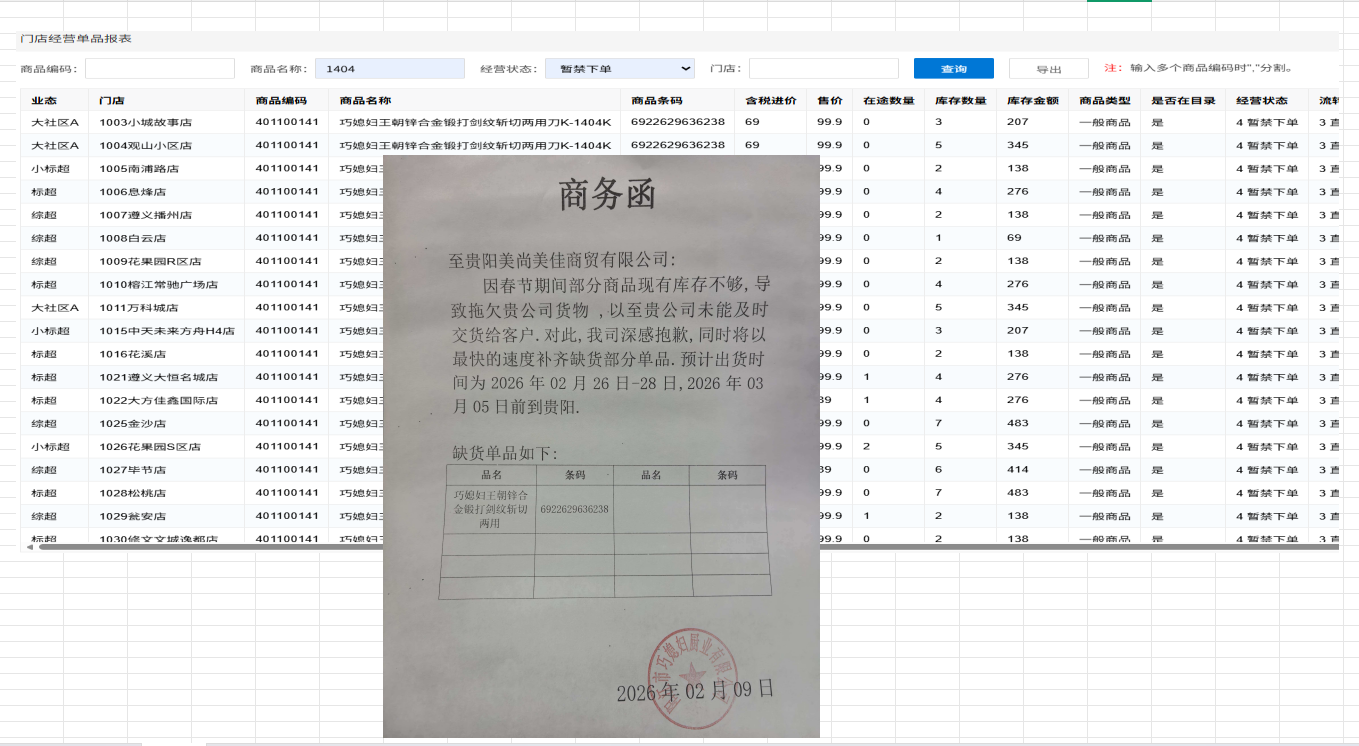Click the 门店 filter input field

823,69
